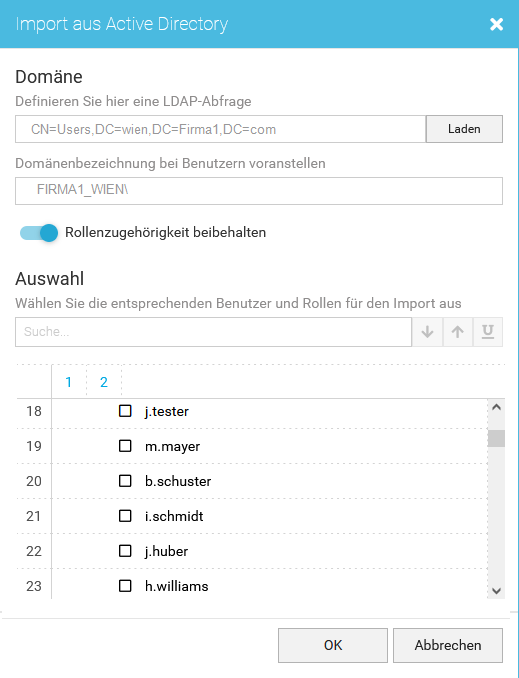Expand tree to level 2
This screenshot has height=678, width=519.
pyautogui.click(x=104, y=382)
